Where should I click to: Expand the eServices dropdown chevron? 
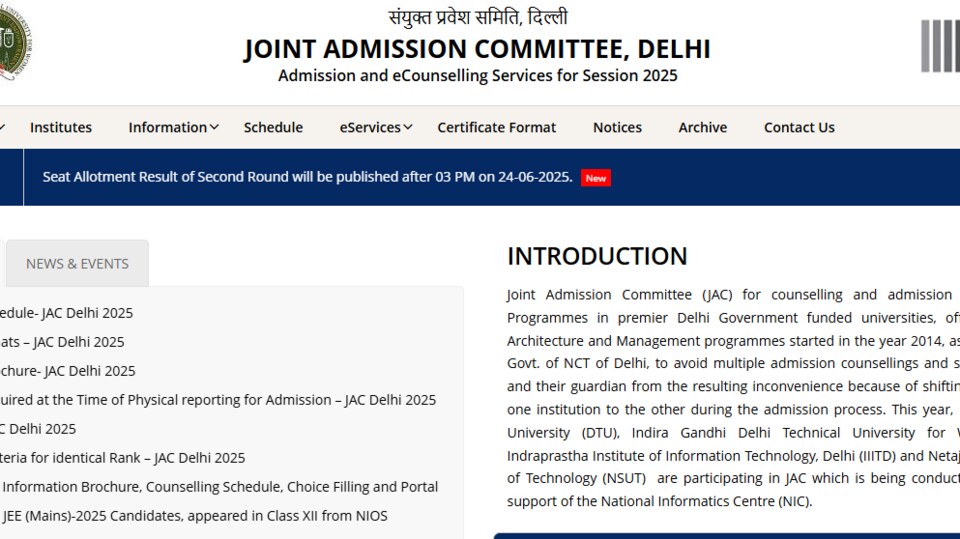pos(408,127)
